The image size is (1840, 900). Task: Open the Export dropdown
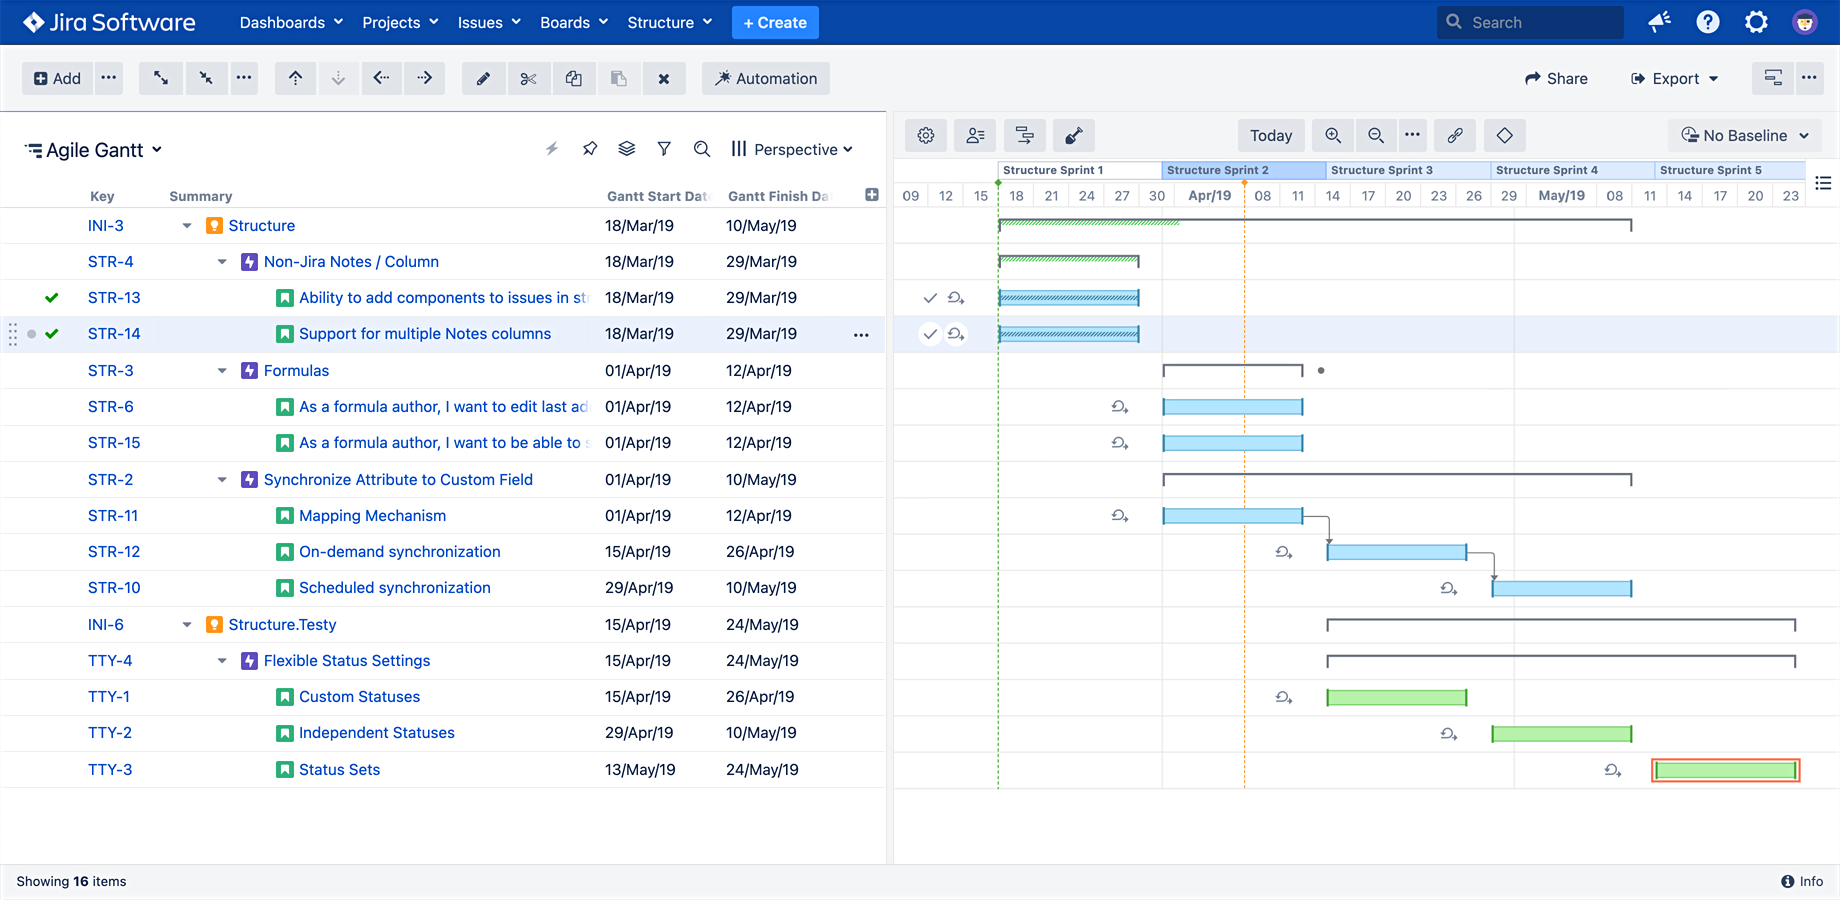pos(1675,78)
